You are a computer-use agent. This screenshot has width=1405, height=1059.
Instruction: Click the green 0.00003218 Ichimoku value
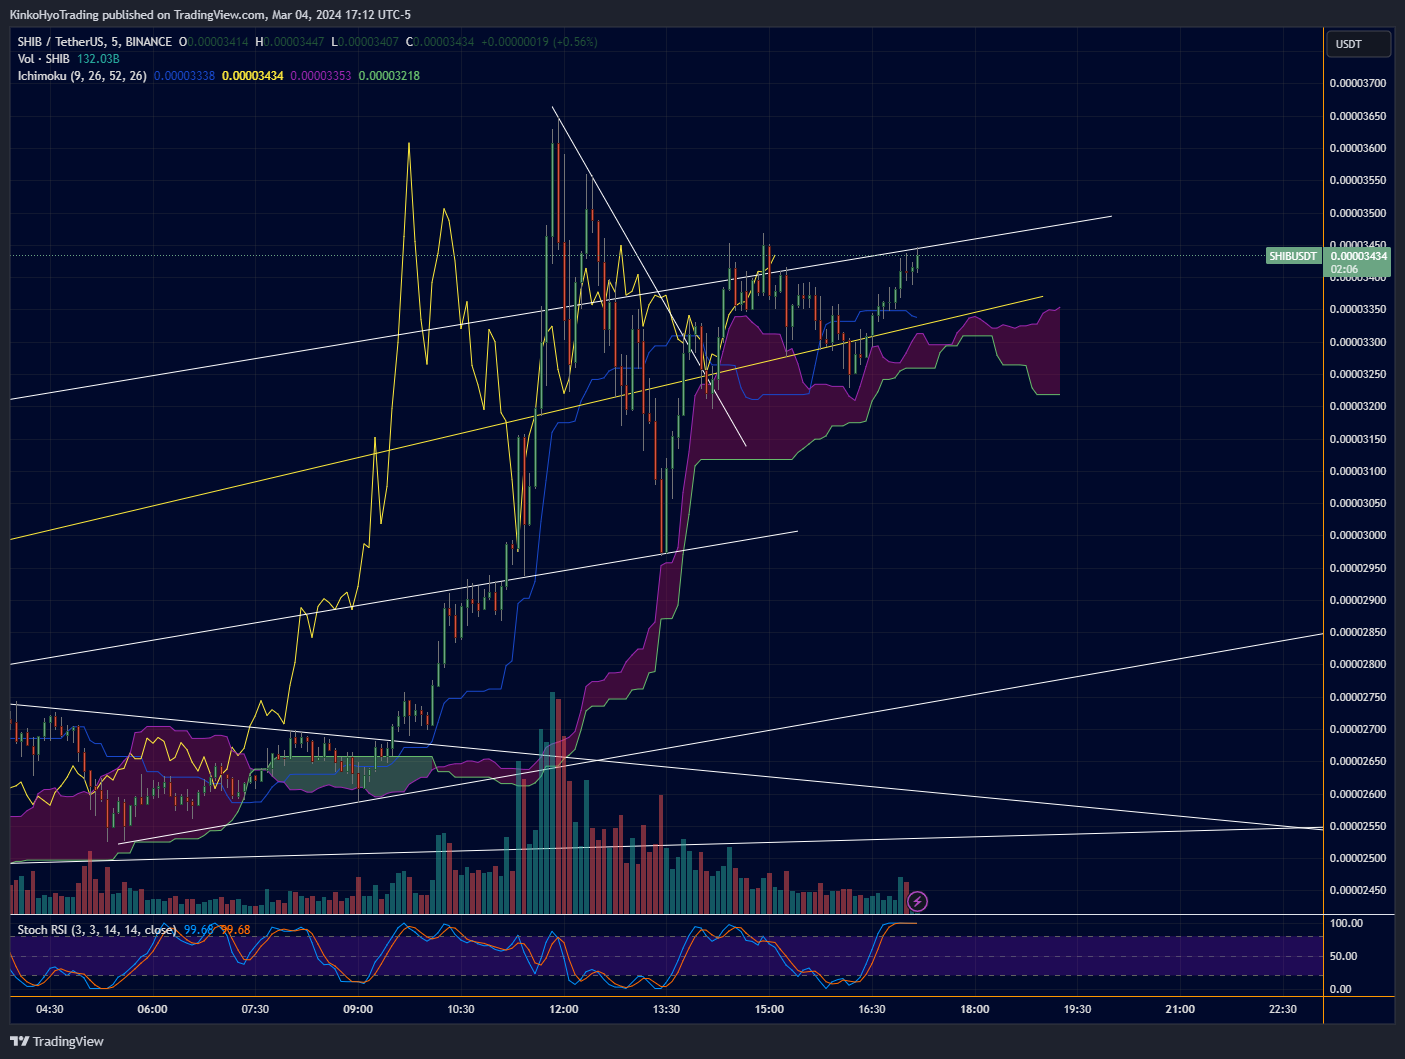[x=389, y=76]
